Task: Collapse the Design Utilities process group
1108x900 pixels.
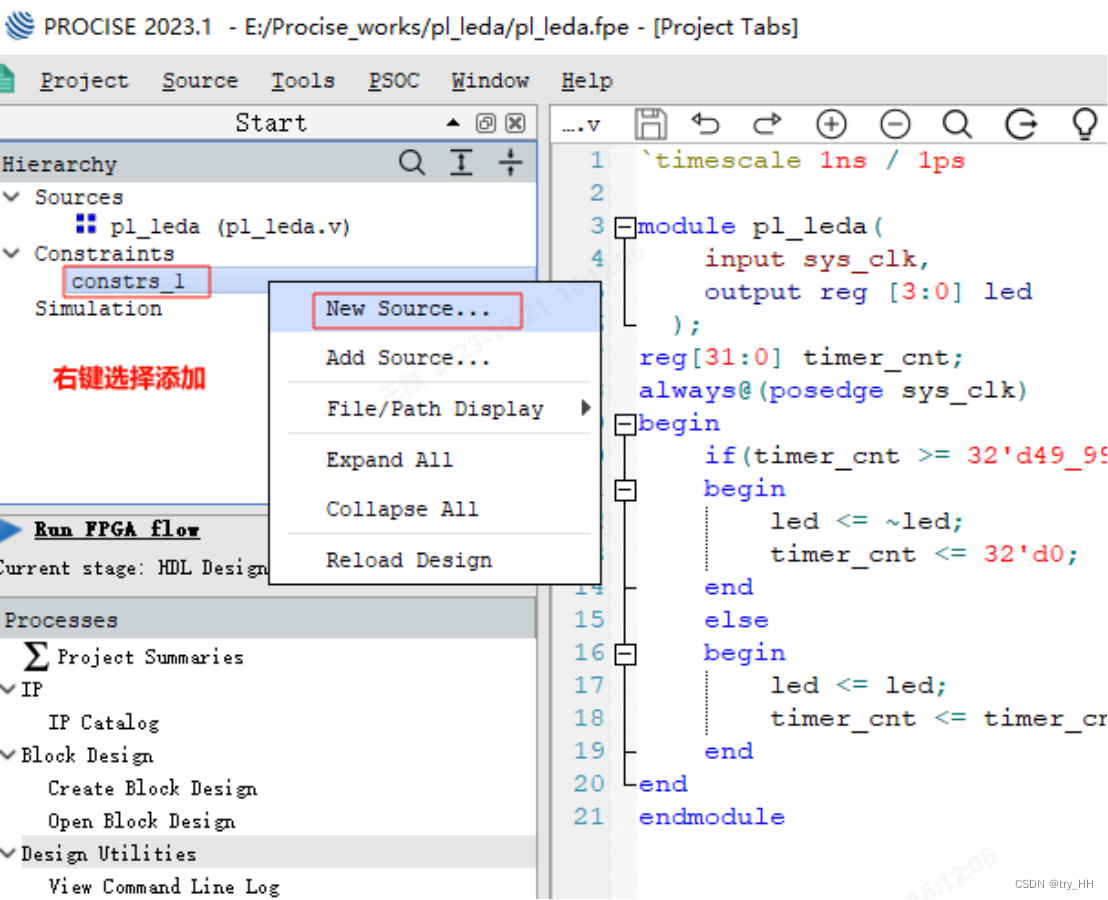Action: (x=8, y=853)
